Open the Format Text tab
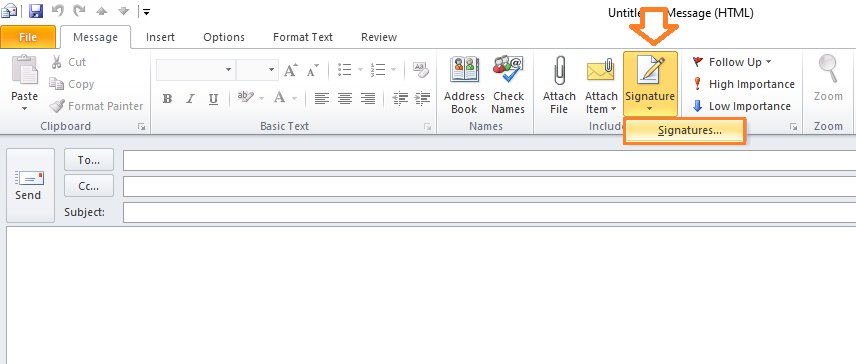The height and width of the screenshot is (364, 856). coord(303,37)
